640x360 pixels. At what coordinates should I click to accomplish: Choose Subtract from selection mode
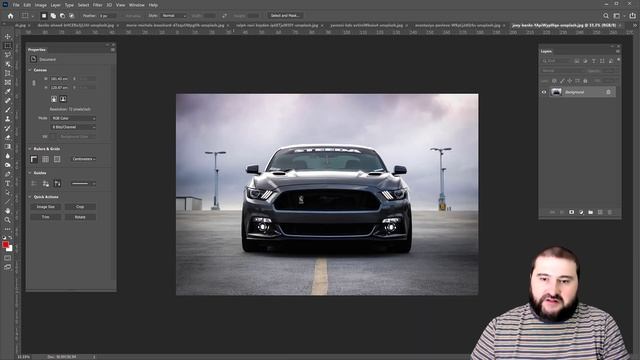[62, 16]
